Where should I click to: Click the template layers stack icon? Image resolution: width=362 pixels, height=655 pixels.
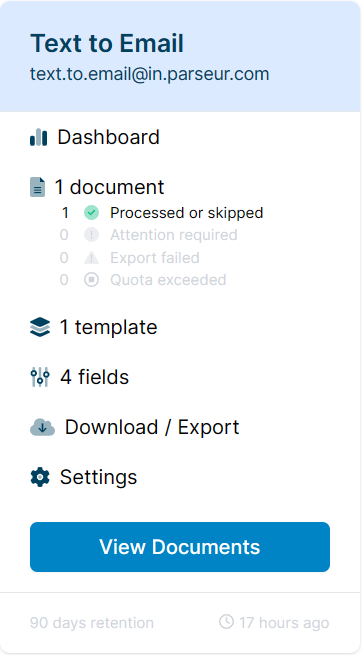[40, 327]
